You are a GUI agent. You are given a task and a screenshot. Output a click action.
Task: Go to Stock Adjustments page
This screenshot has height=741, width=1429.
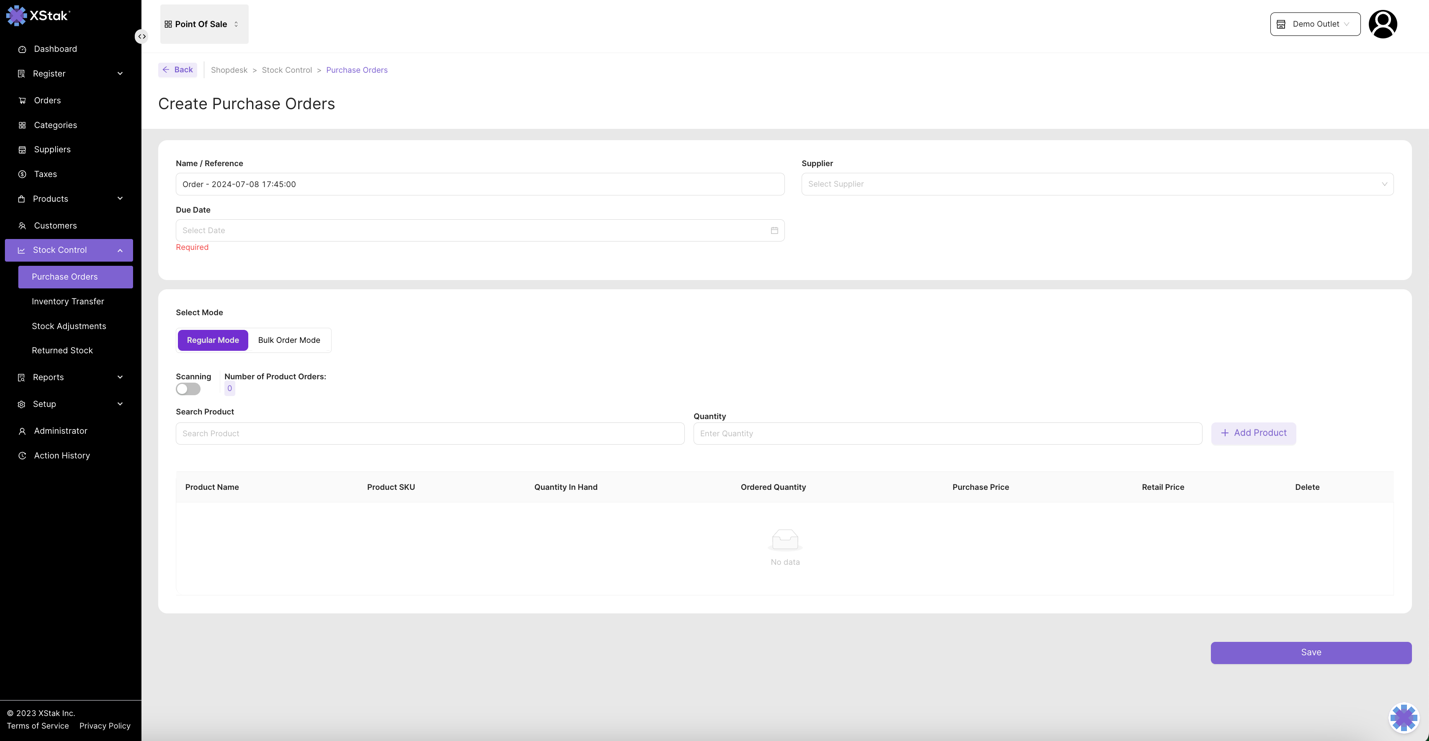pos(69,326)
